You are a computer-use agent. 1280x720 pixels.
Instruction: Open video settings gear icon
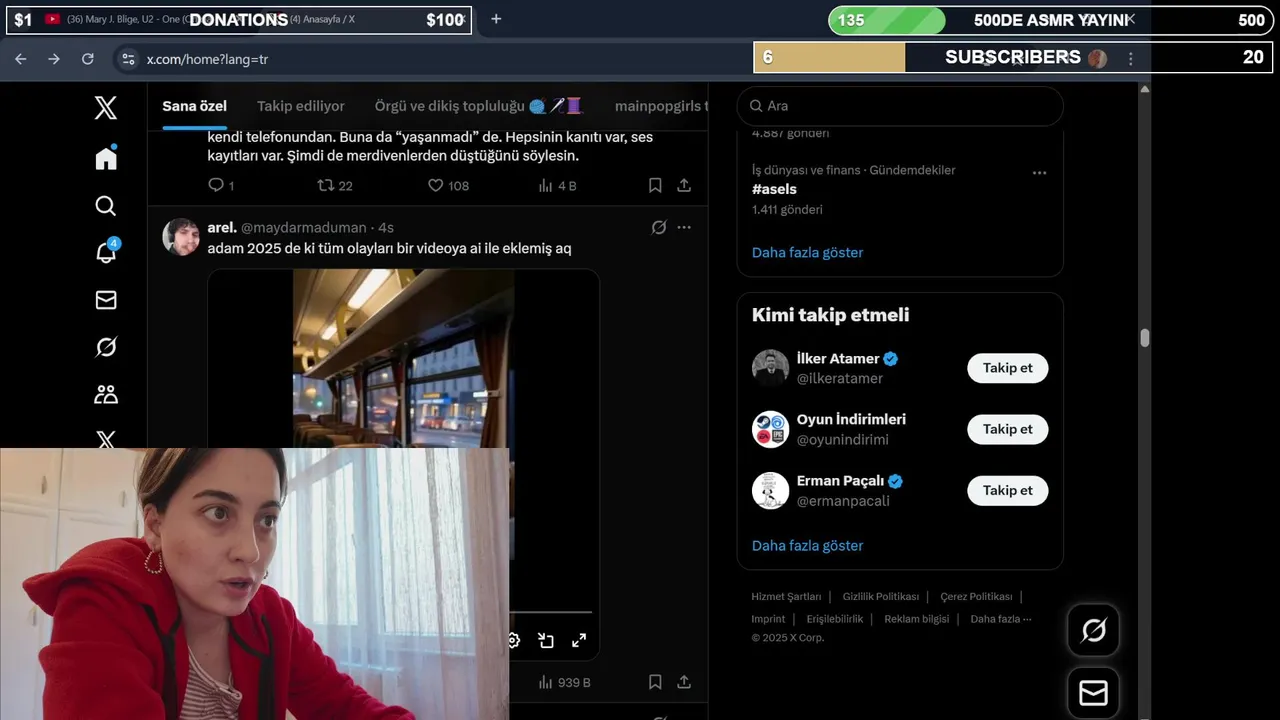pyautogui.click(x=513, y=640)
